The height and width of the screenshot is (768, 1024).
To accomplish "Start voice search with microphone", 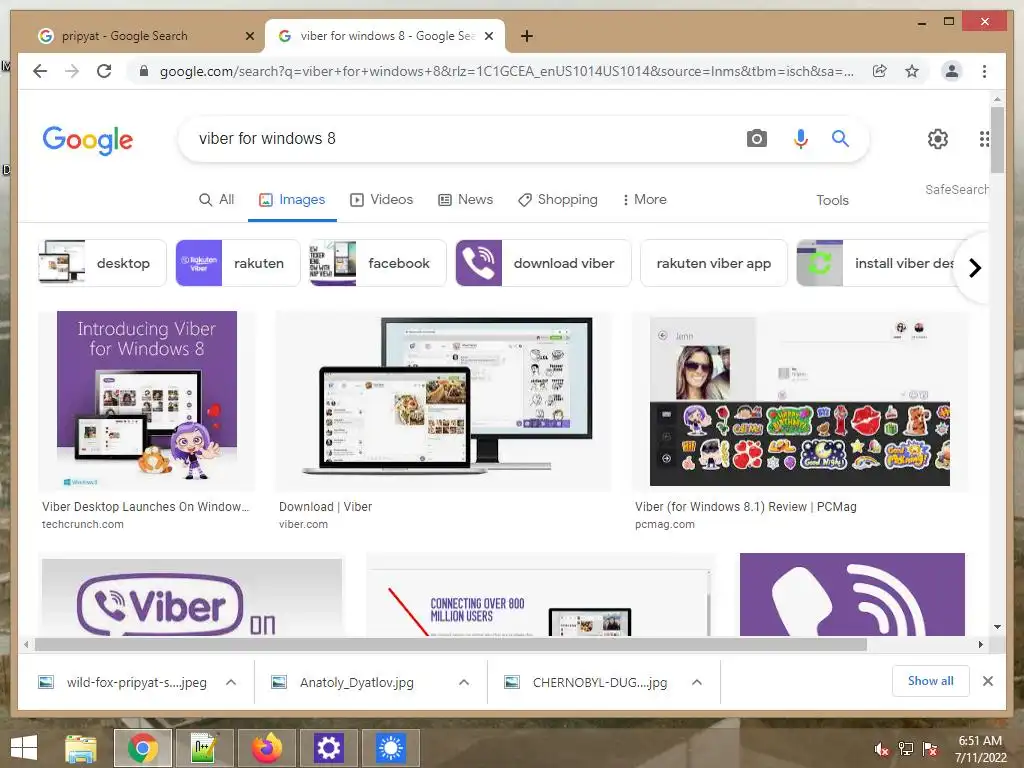I will (801, 138).
